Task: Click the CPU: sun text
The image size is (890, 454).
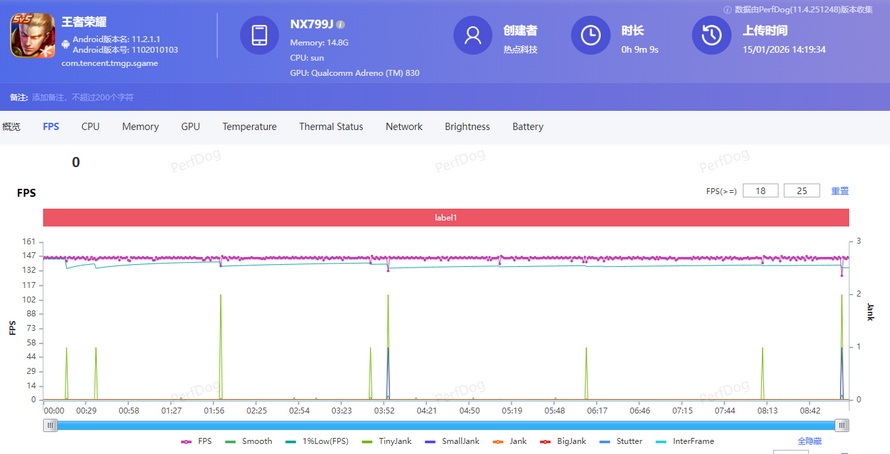Action: click(307, 58)
